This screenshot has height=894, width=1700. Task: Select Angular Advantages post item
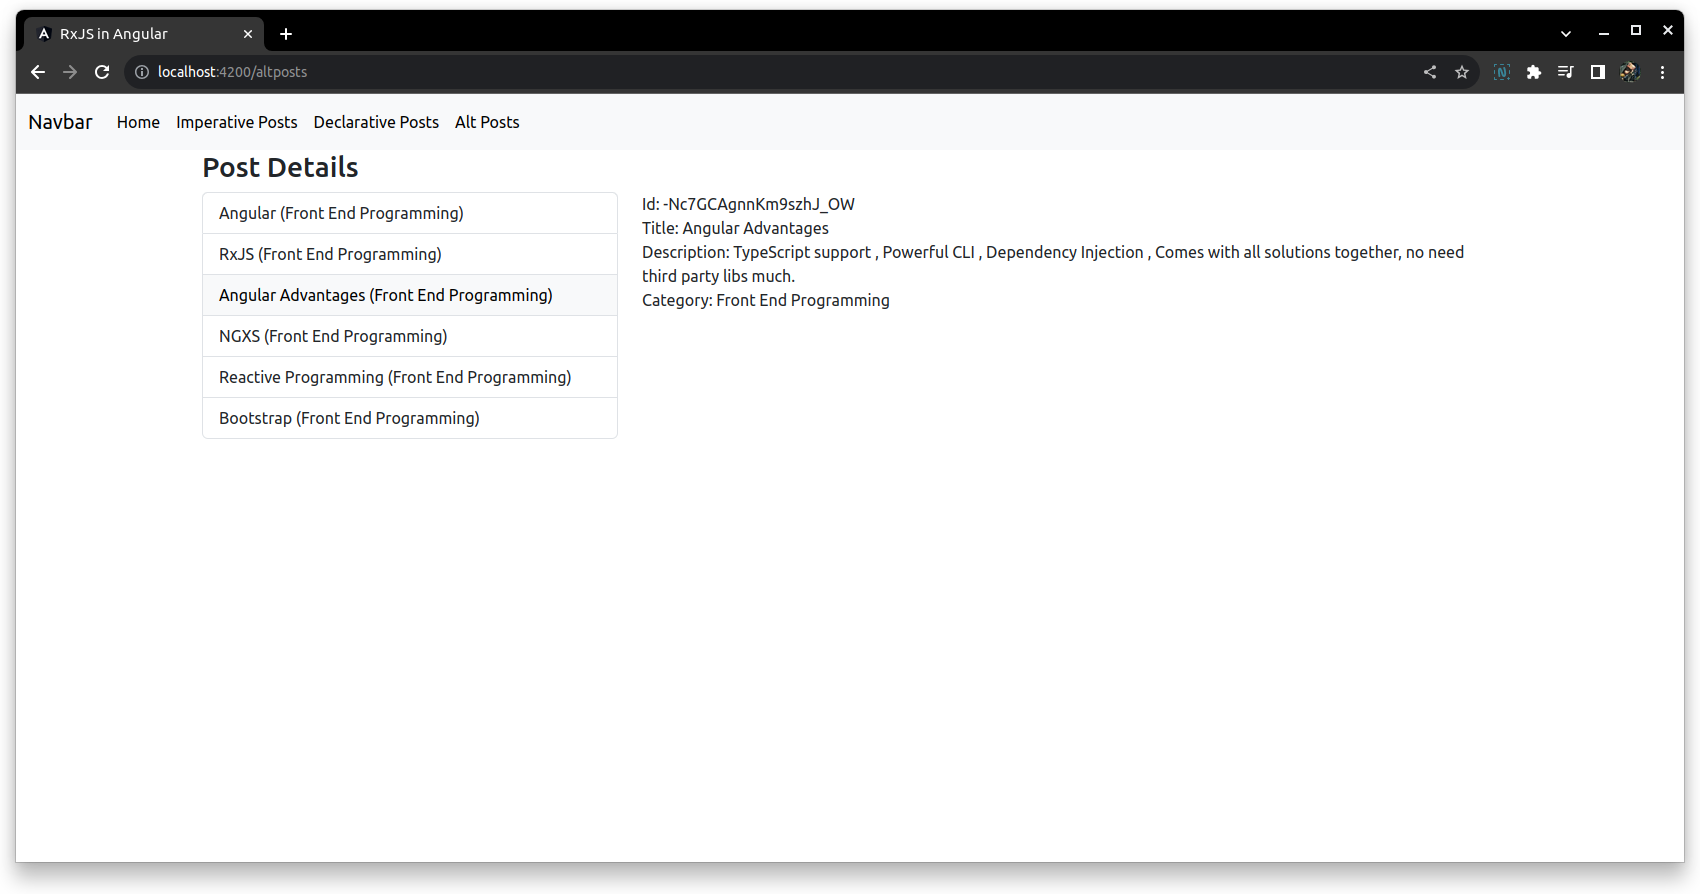point(410,295)
